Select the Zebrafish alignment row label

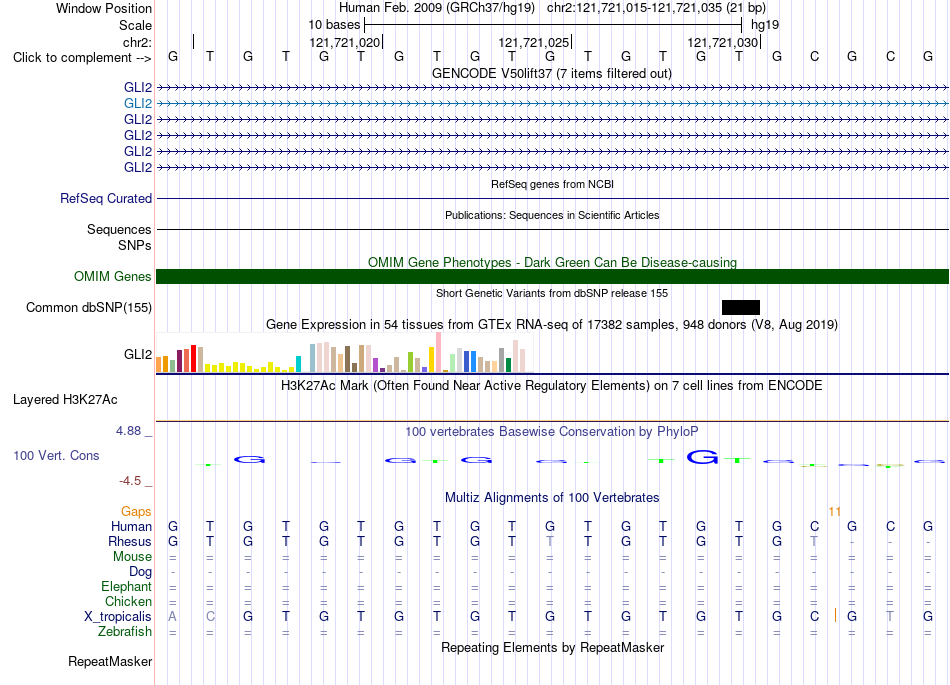[x=124, y=632]
